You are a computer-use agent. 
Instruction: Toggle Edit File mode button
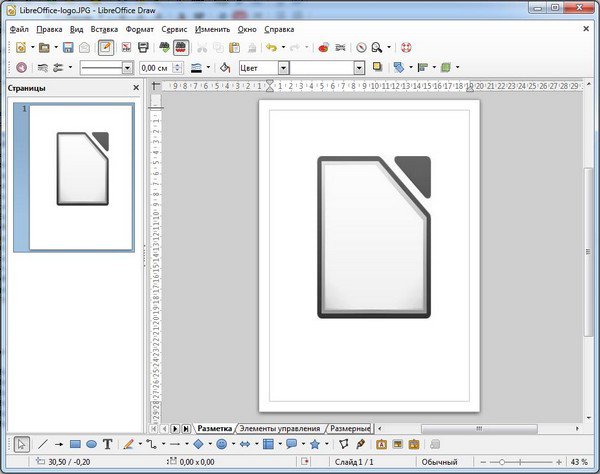106,47
